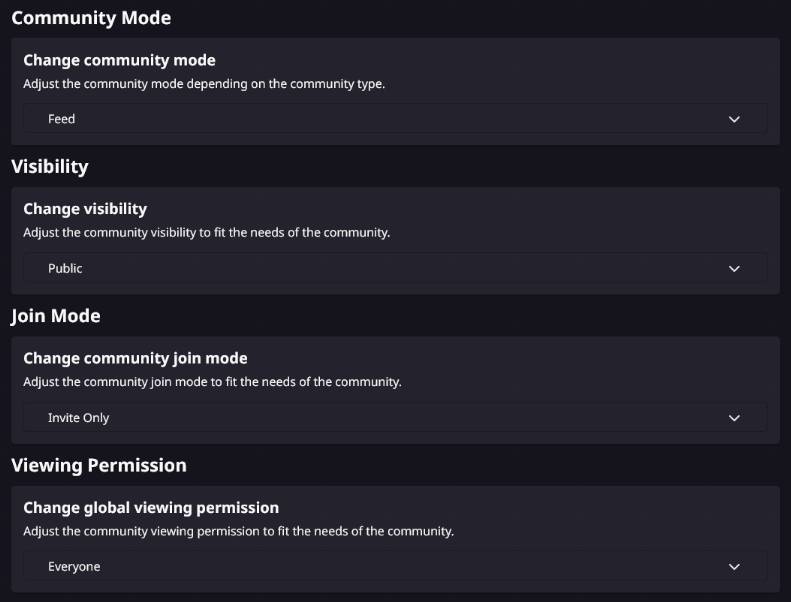Click the Viewing Permission section heading

tap(99, 465)
